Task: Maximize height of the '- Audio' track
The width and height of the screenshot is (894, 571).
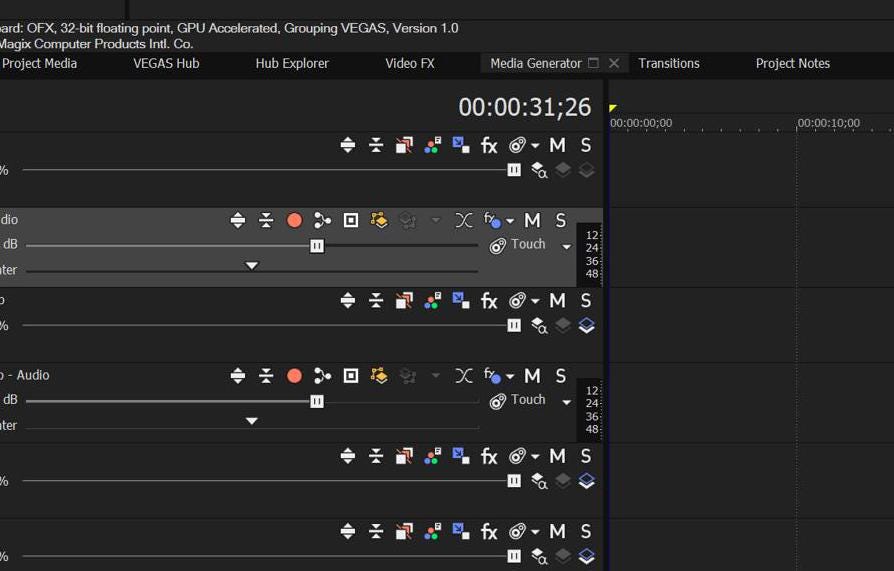Action: [x=238, y=375]
